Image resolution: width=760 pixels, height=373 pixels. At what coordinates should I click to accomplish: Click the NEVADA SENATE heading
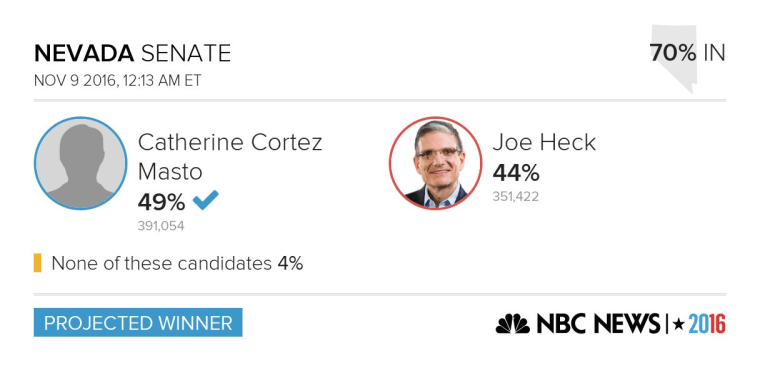[x=132, y=53]
